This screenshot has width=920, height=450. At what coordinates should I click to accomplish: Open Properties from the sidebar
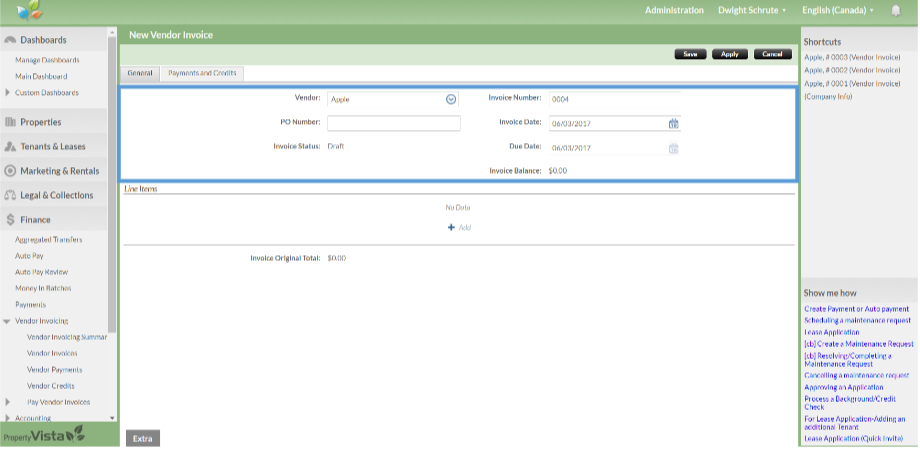[x=40, y=122]
